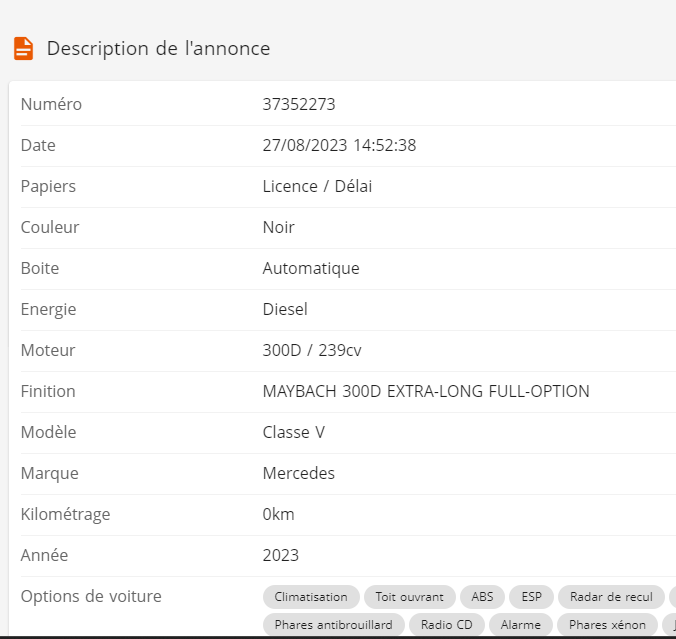Click the brand value 'Mercedes'
This screenshot has width=676, height=639.
(x=298, y=473)
